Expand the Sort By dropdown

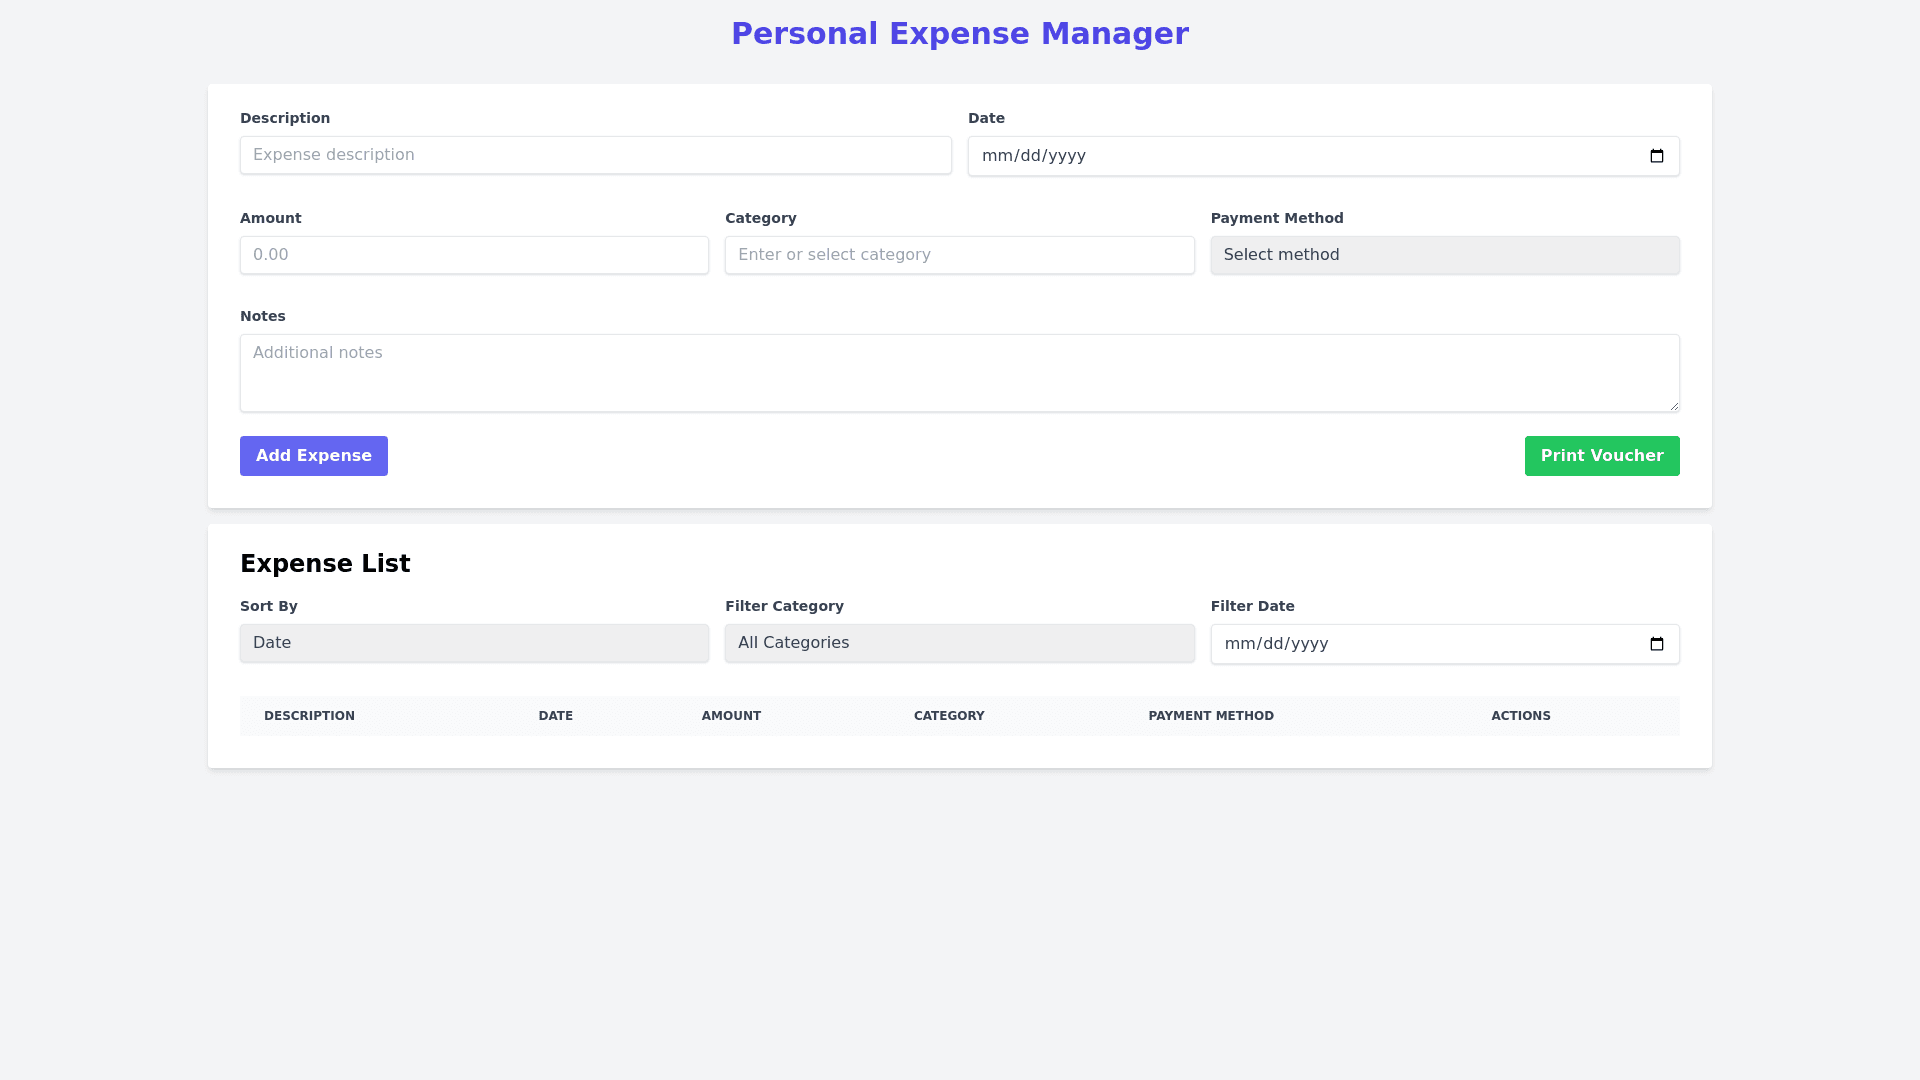474,643
